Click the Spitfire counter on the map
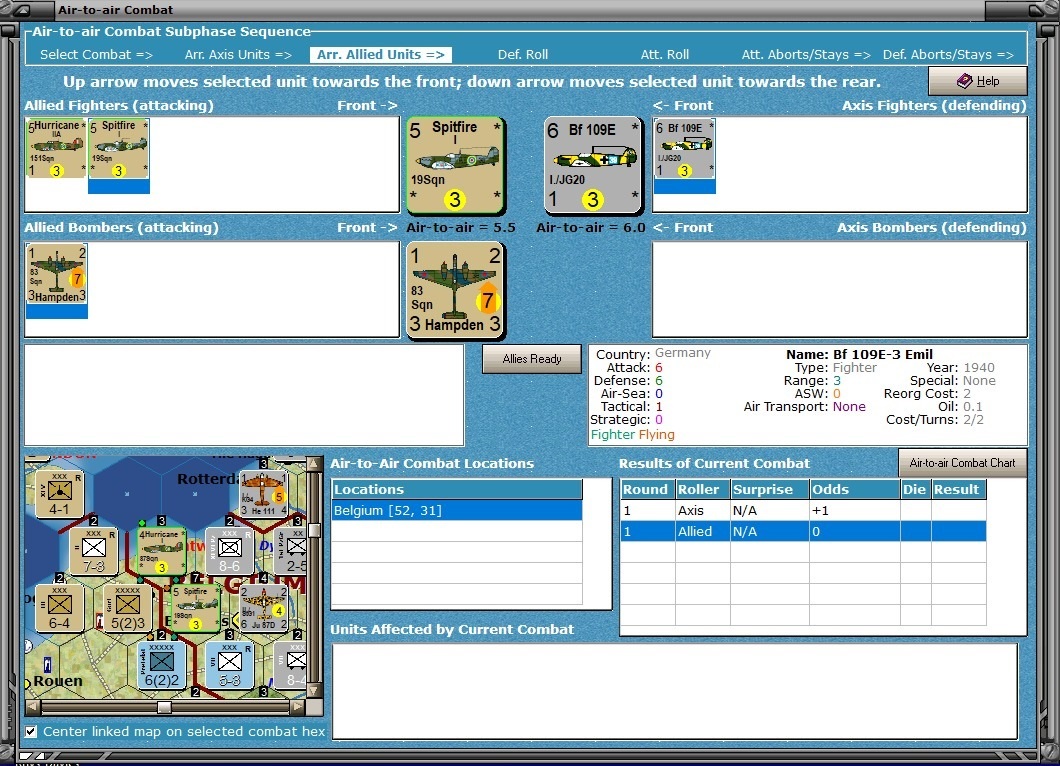1060x766 pixels. (195, 608)
